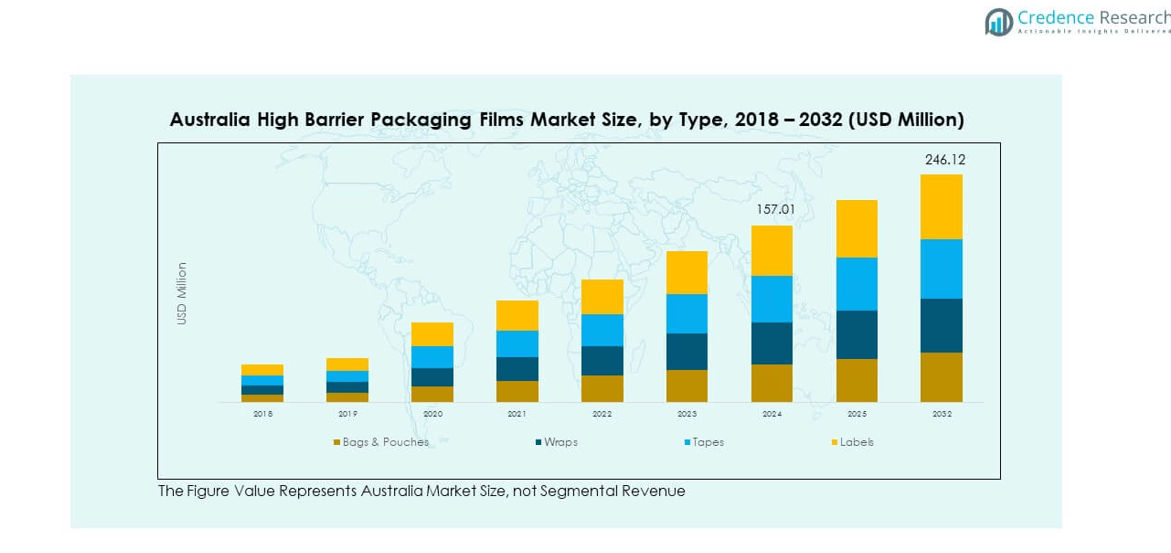Select the 246.12 value label above 2032
The width and height of the screenshot is (1171, 553).
pos(944,159)
